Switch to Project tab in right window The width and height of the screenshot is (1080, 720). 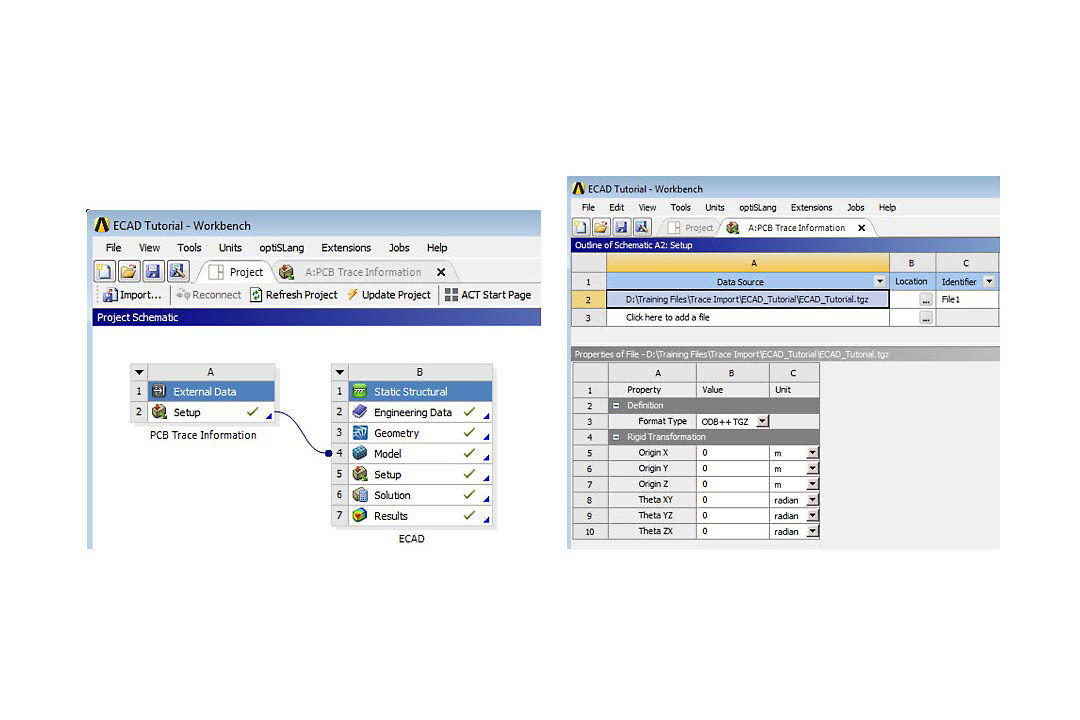click(x=691, y=227)
